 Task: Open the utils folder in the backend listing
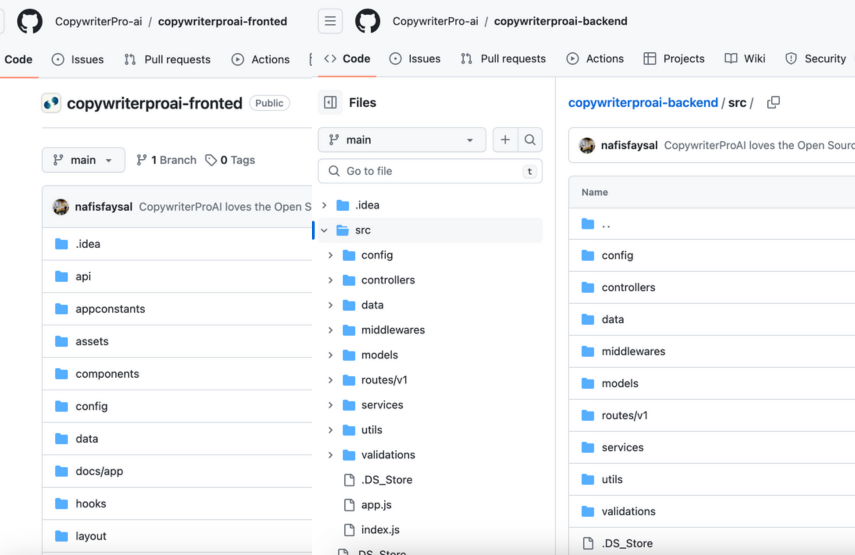click(612, 479)
